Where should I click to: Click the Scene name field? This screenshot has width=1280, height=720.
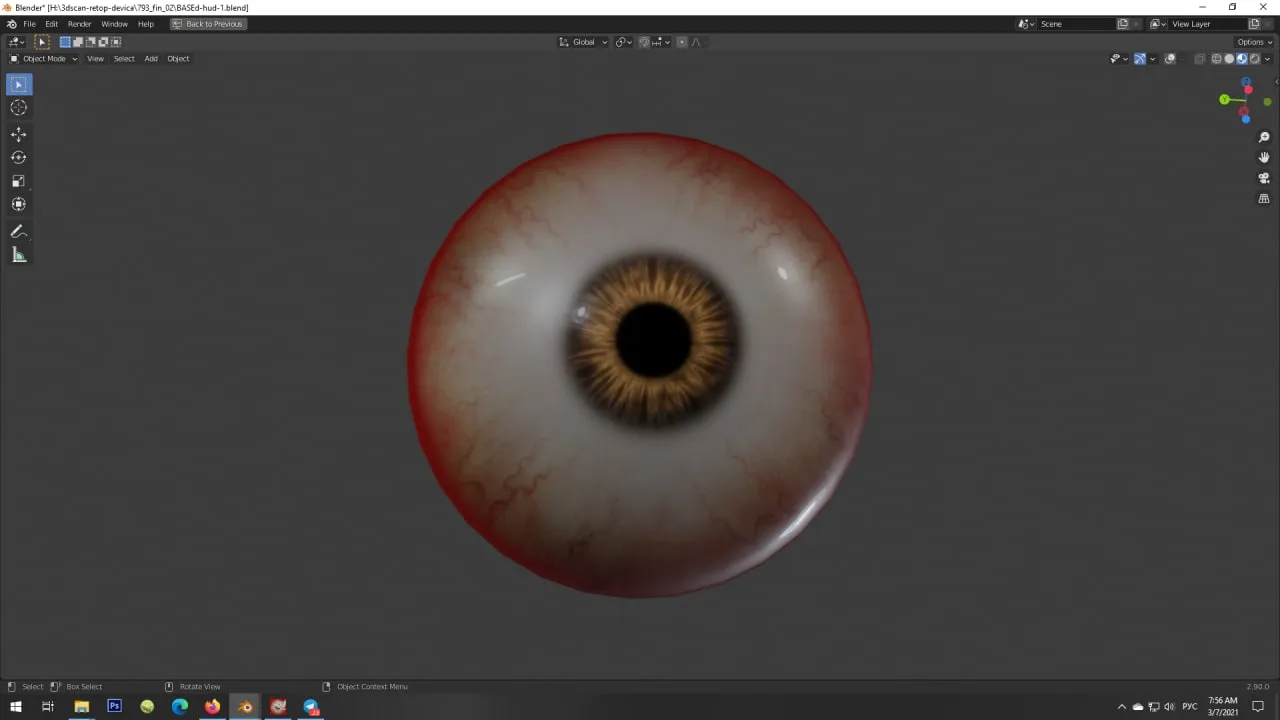click(x=1075, y=24)
